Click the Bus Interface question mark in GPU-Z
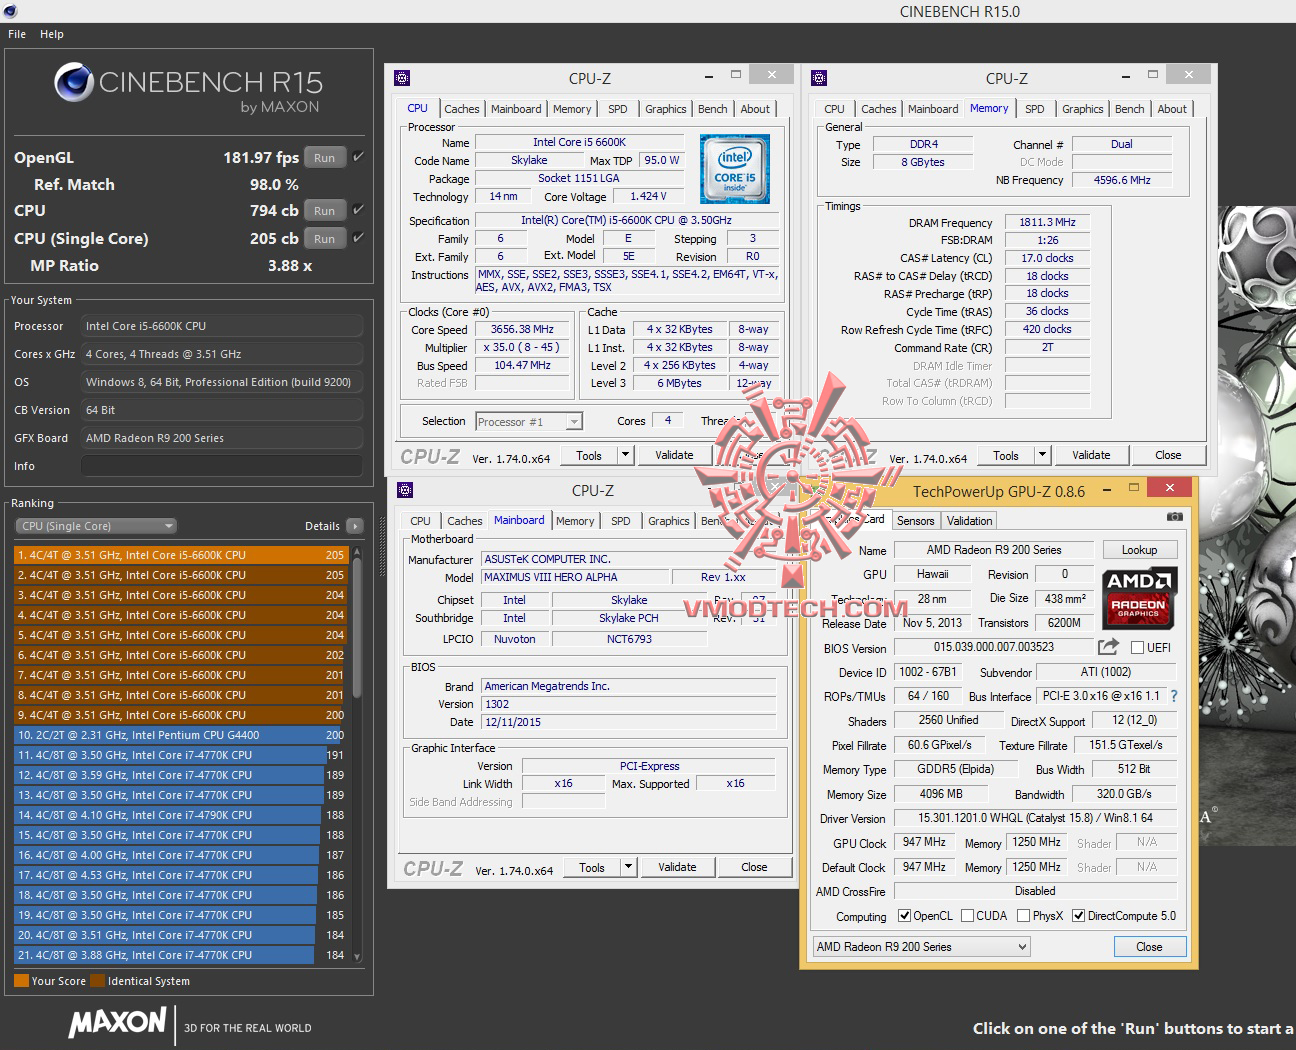Viewport: 1296px width, 1050px height. click(1174, 696)
